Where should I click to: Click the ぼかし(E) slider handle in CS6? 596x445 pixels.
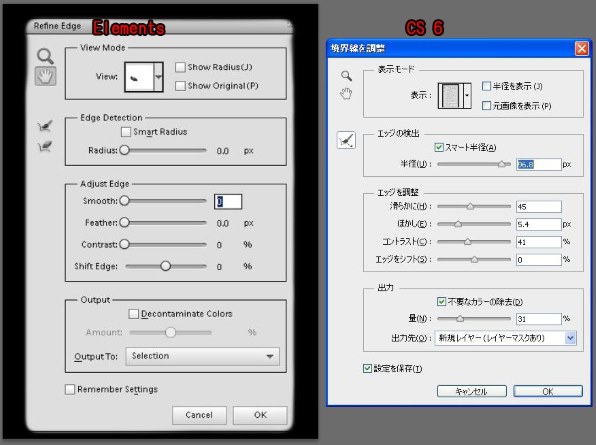[x=458, y=224]
